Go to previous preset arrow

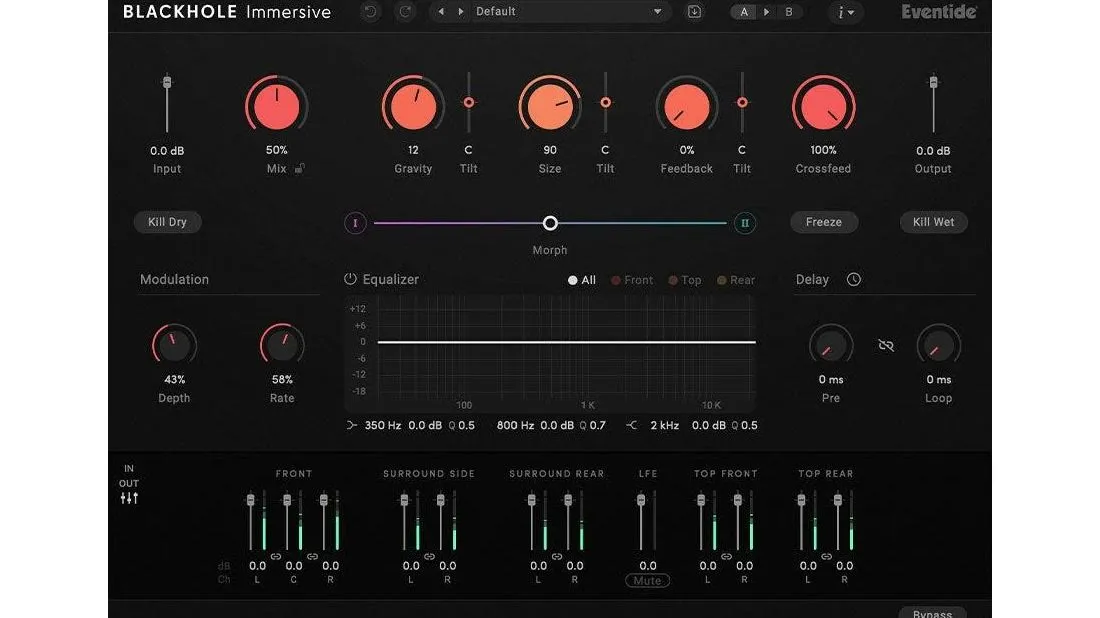(441, 12)
